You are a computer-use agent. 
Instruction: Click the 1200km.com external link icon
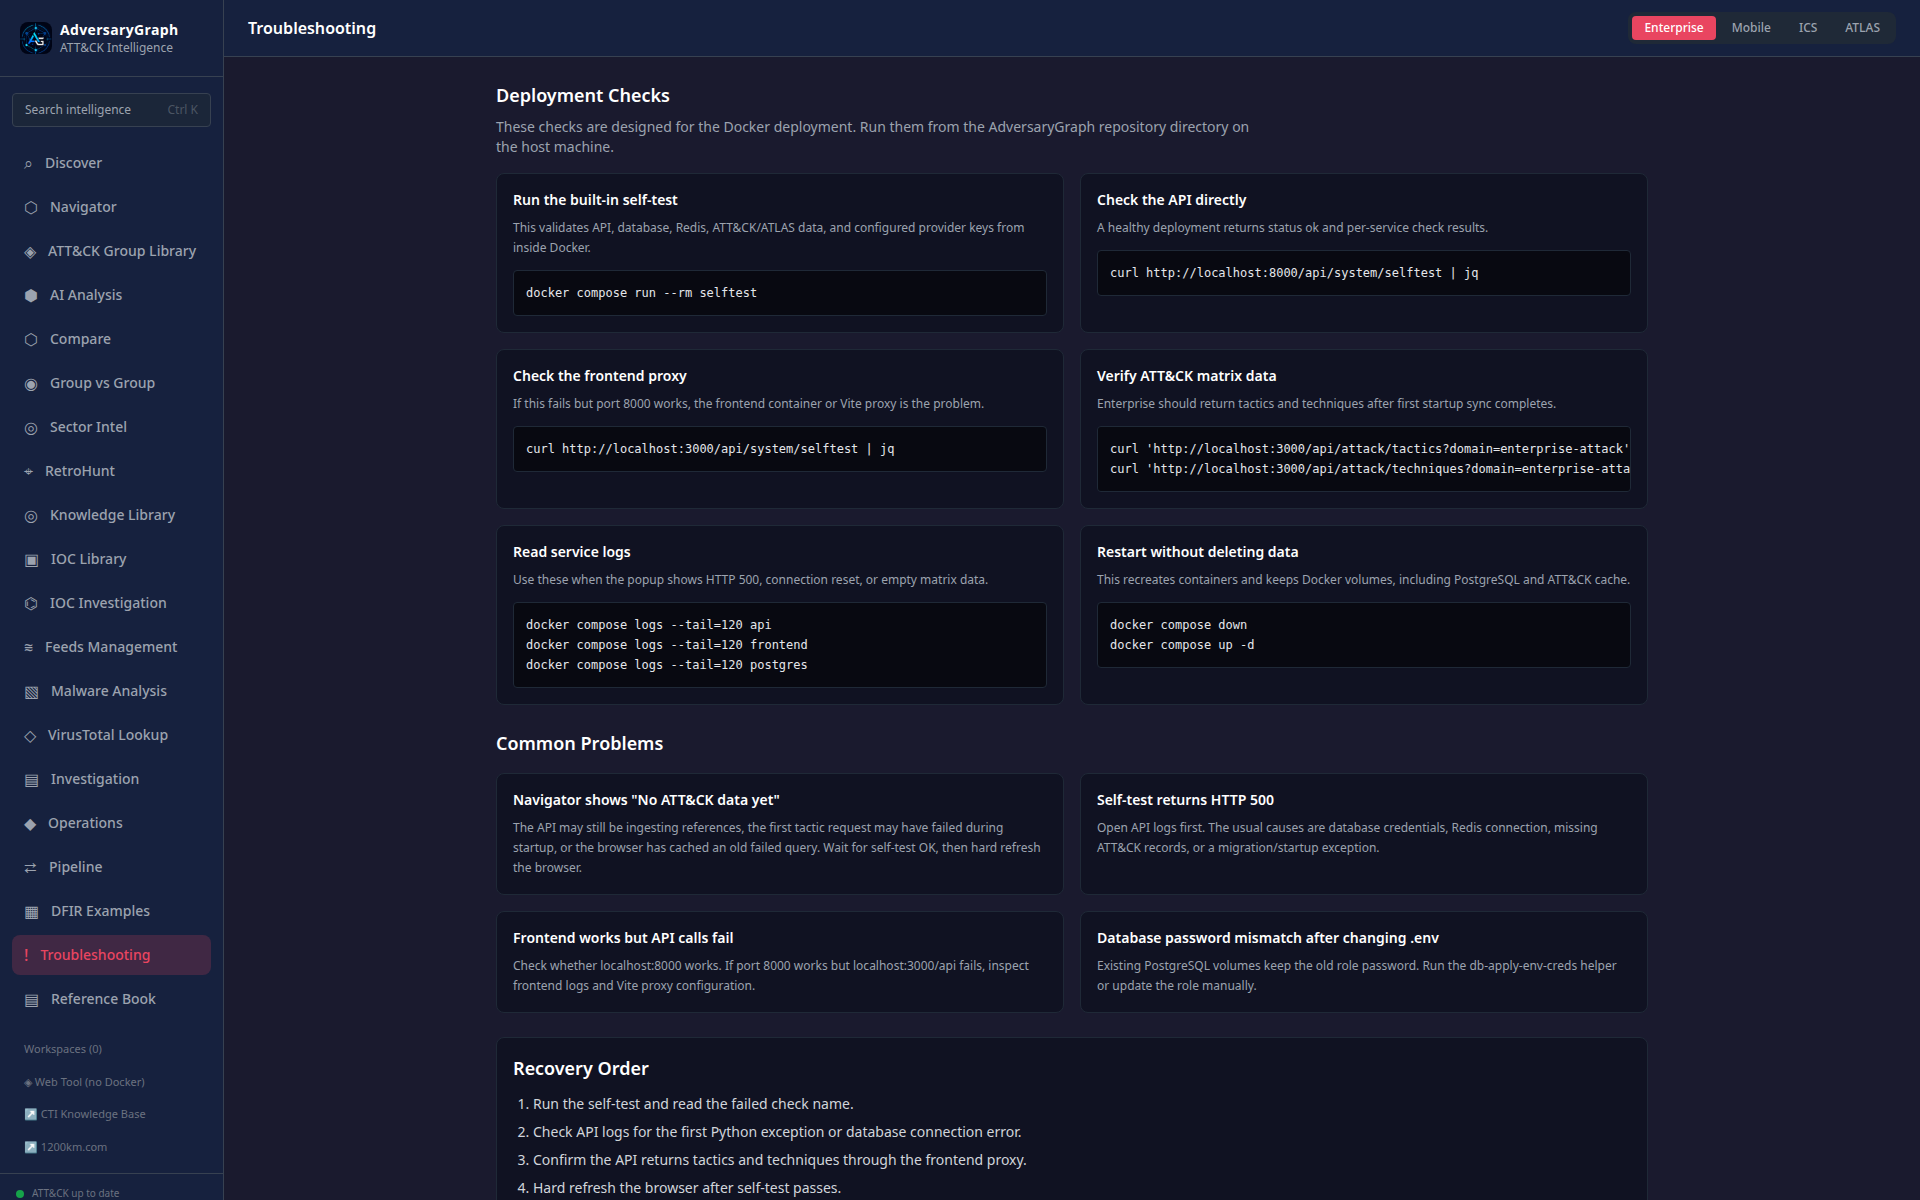30,1147
